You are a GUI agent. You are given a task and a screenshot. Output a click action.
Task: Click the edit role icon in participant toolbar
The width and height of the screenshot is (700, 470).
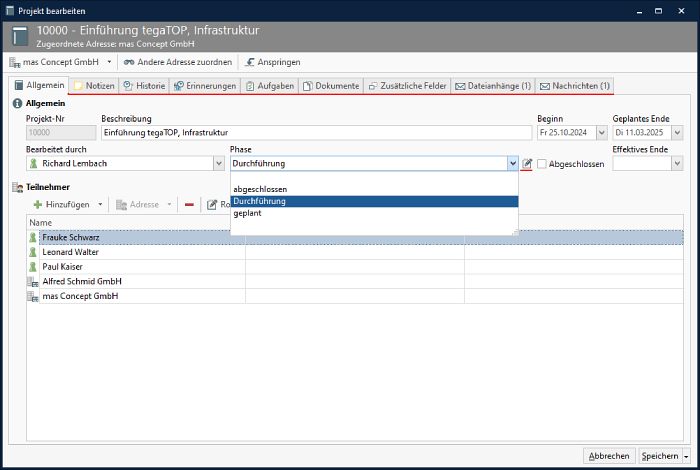pyautogui.click(x=212, y=204)
